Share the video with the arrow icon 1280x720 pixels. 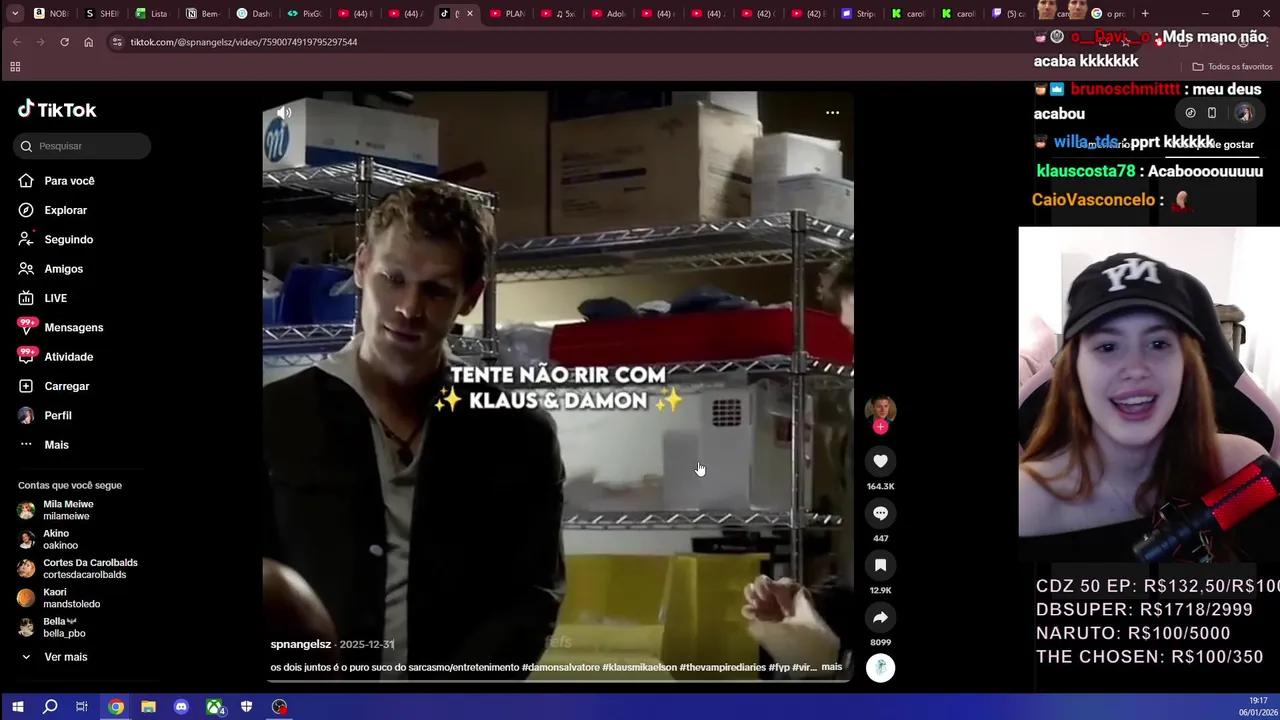pyautogui.click(x=880, y=617)
